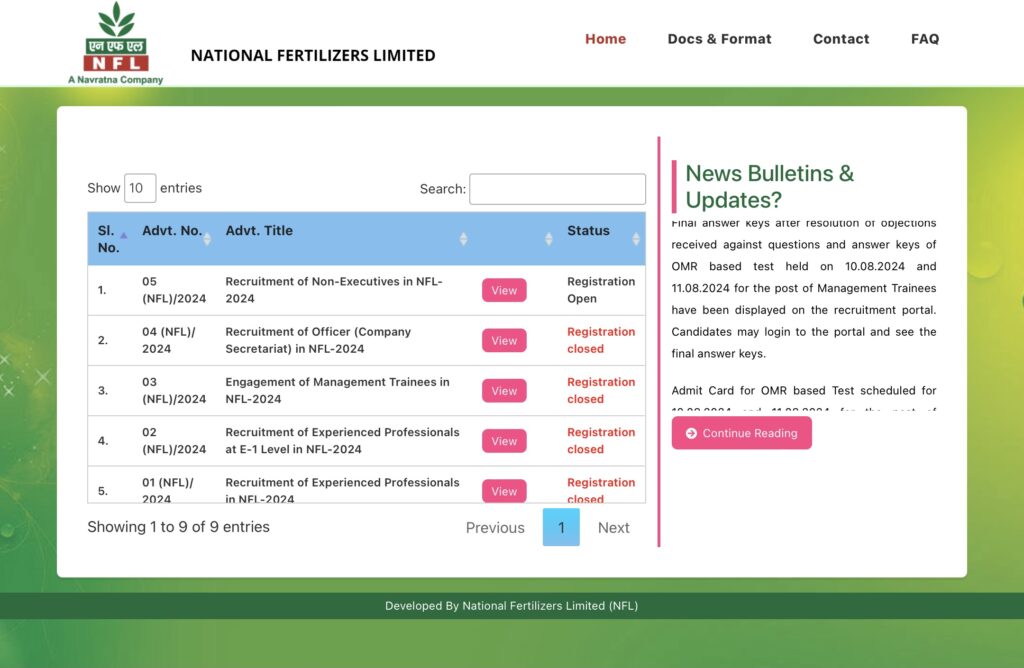Click 'Recruitment of Non-Executives in NFL-2024' title

334,290
